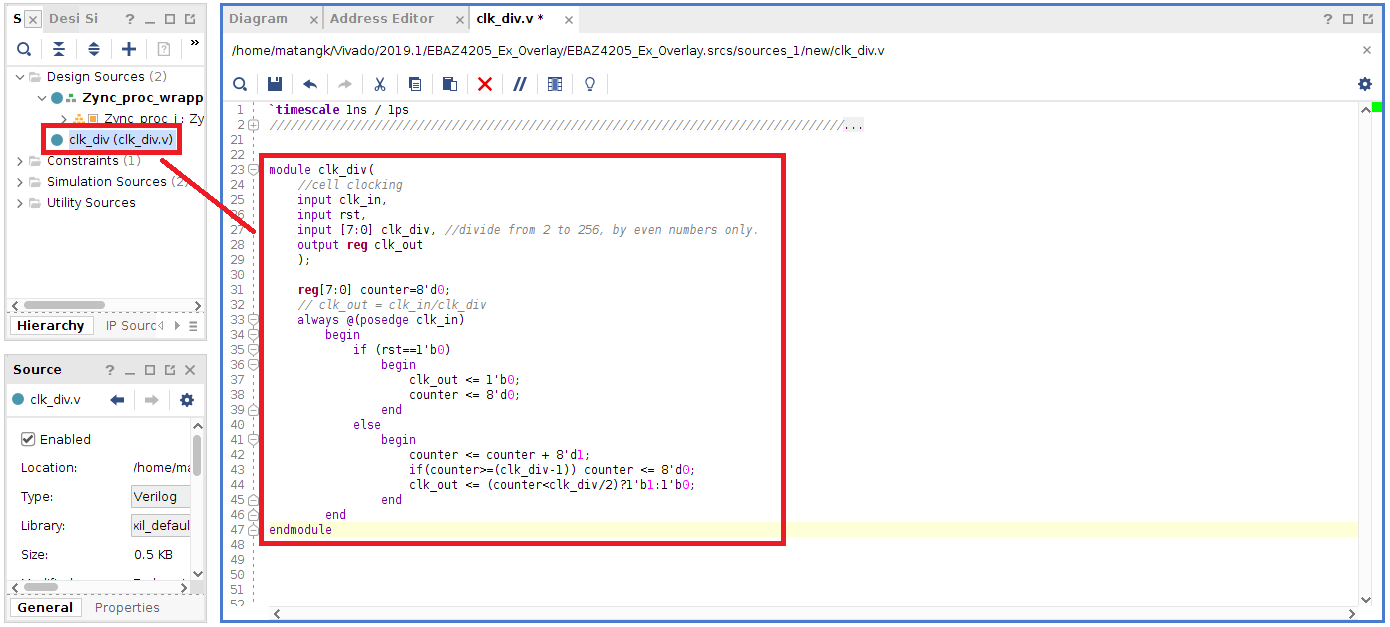
Task: Select the Hierarchy view button
Action: click(51, 325)
